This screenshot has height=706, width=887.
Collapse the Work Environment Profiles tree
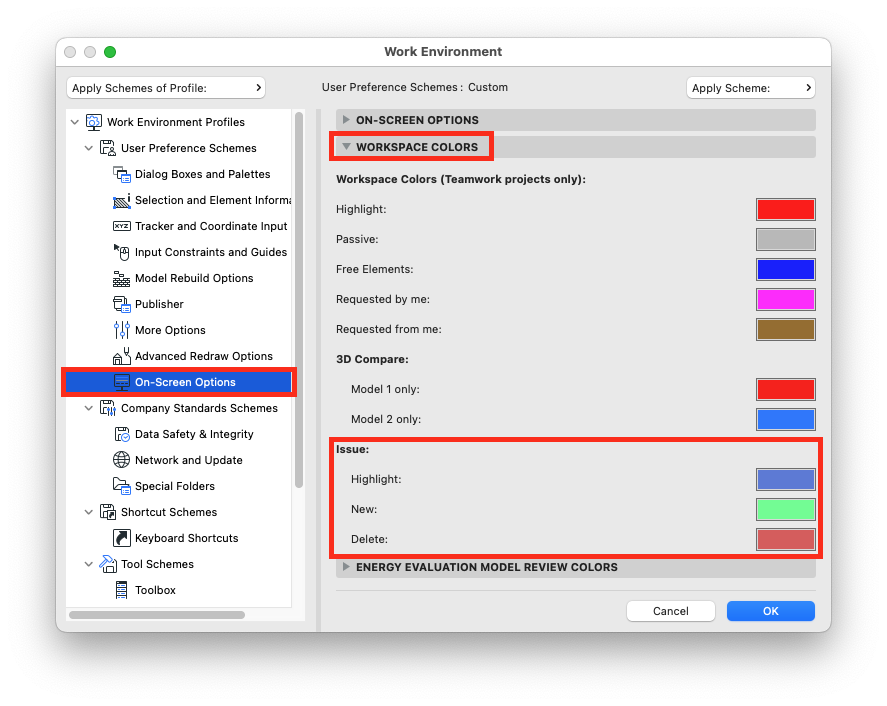[75, 122]
